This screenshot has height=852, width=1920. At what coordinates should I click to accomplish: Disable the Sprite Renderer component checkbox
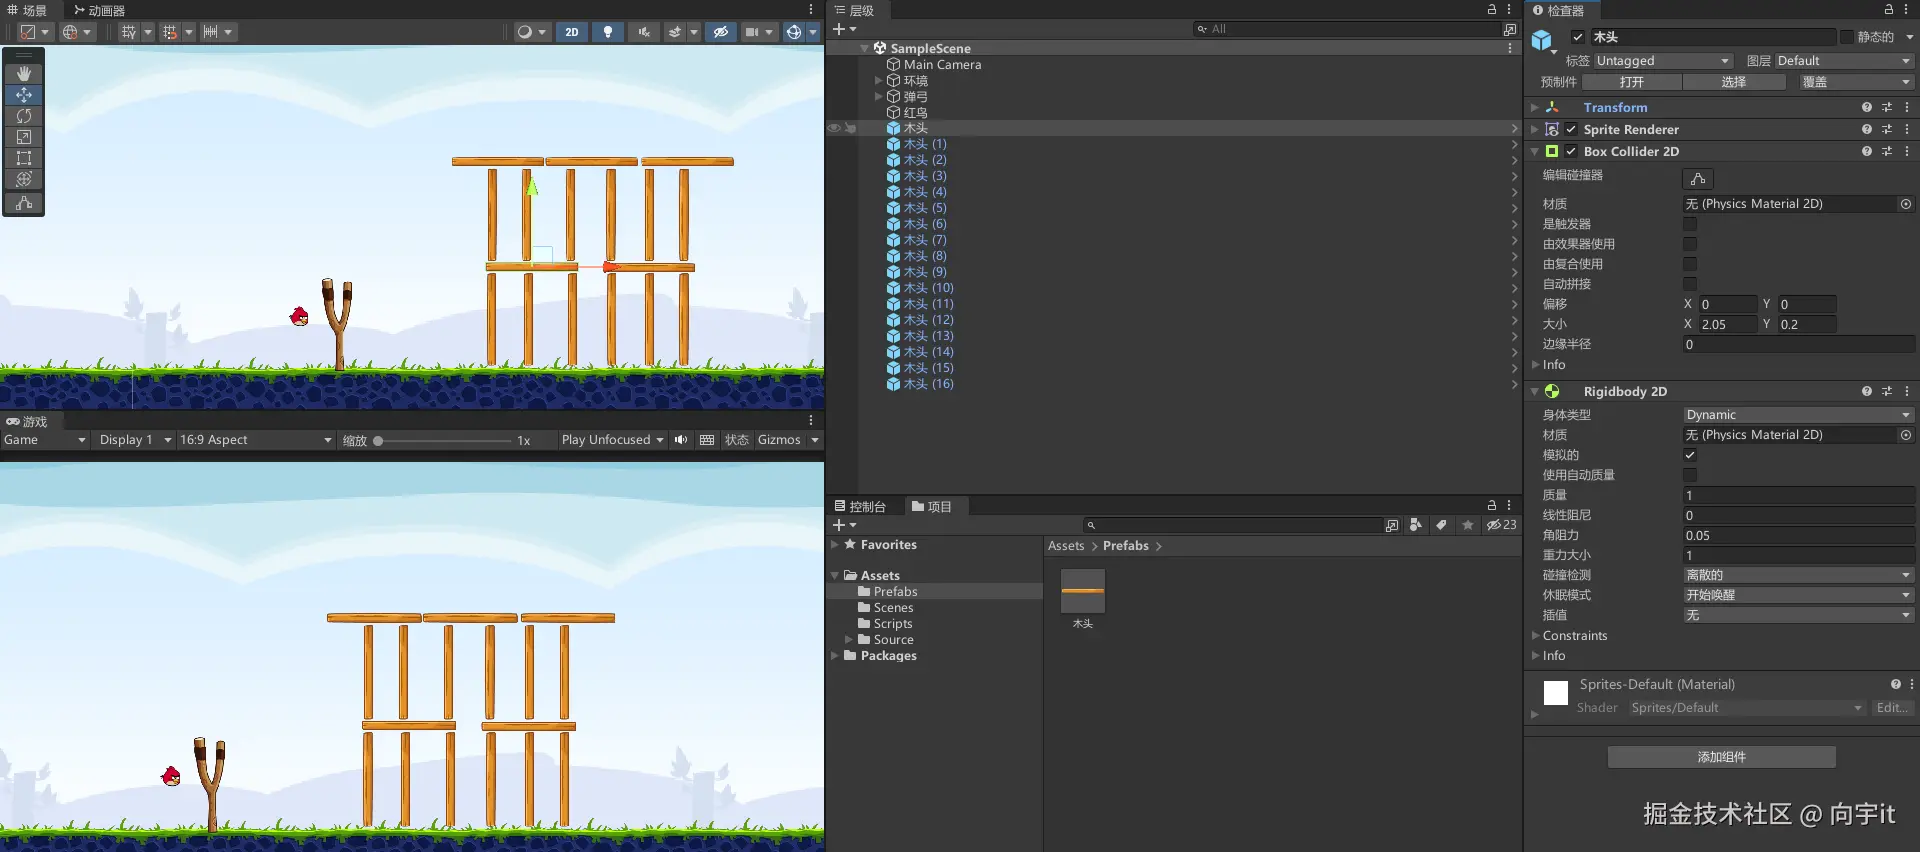click(1571, 129)
